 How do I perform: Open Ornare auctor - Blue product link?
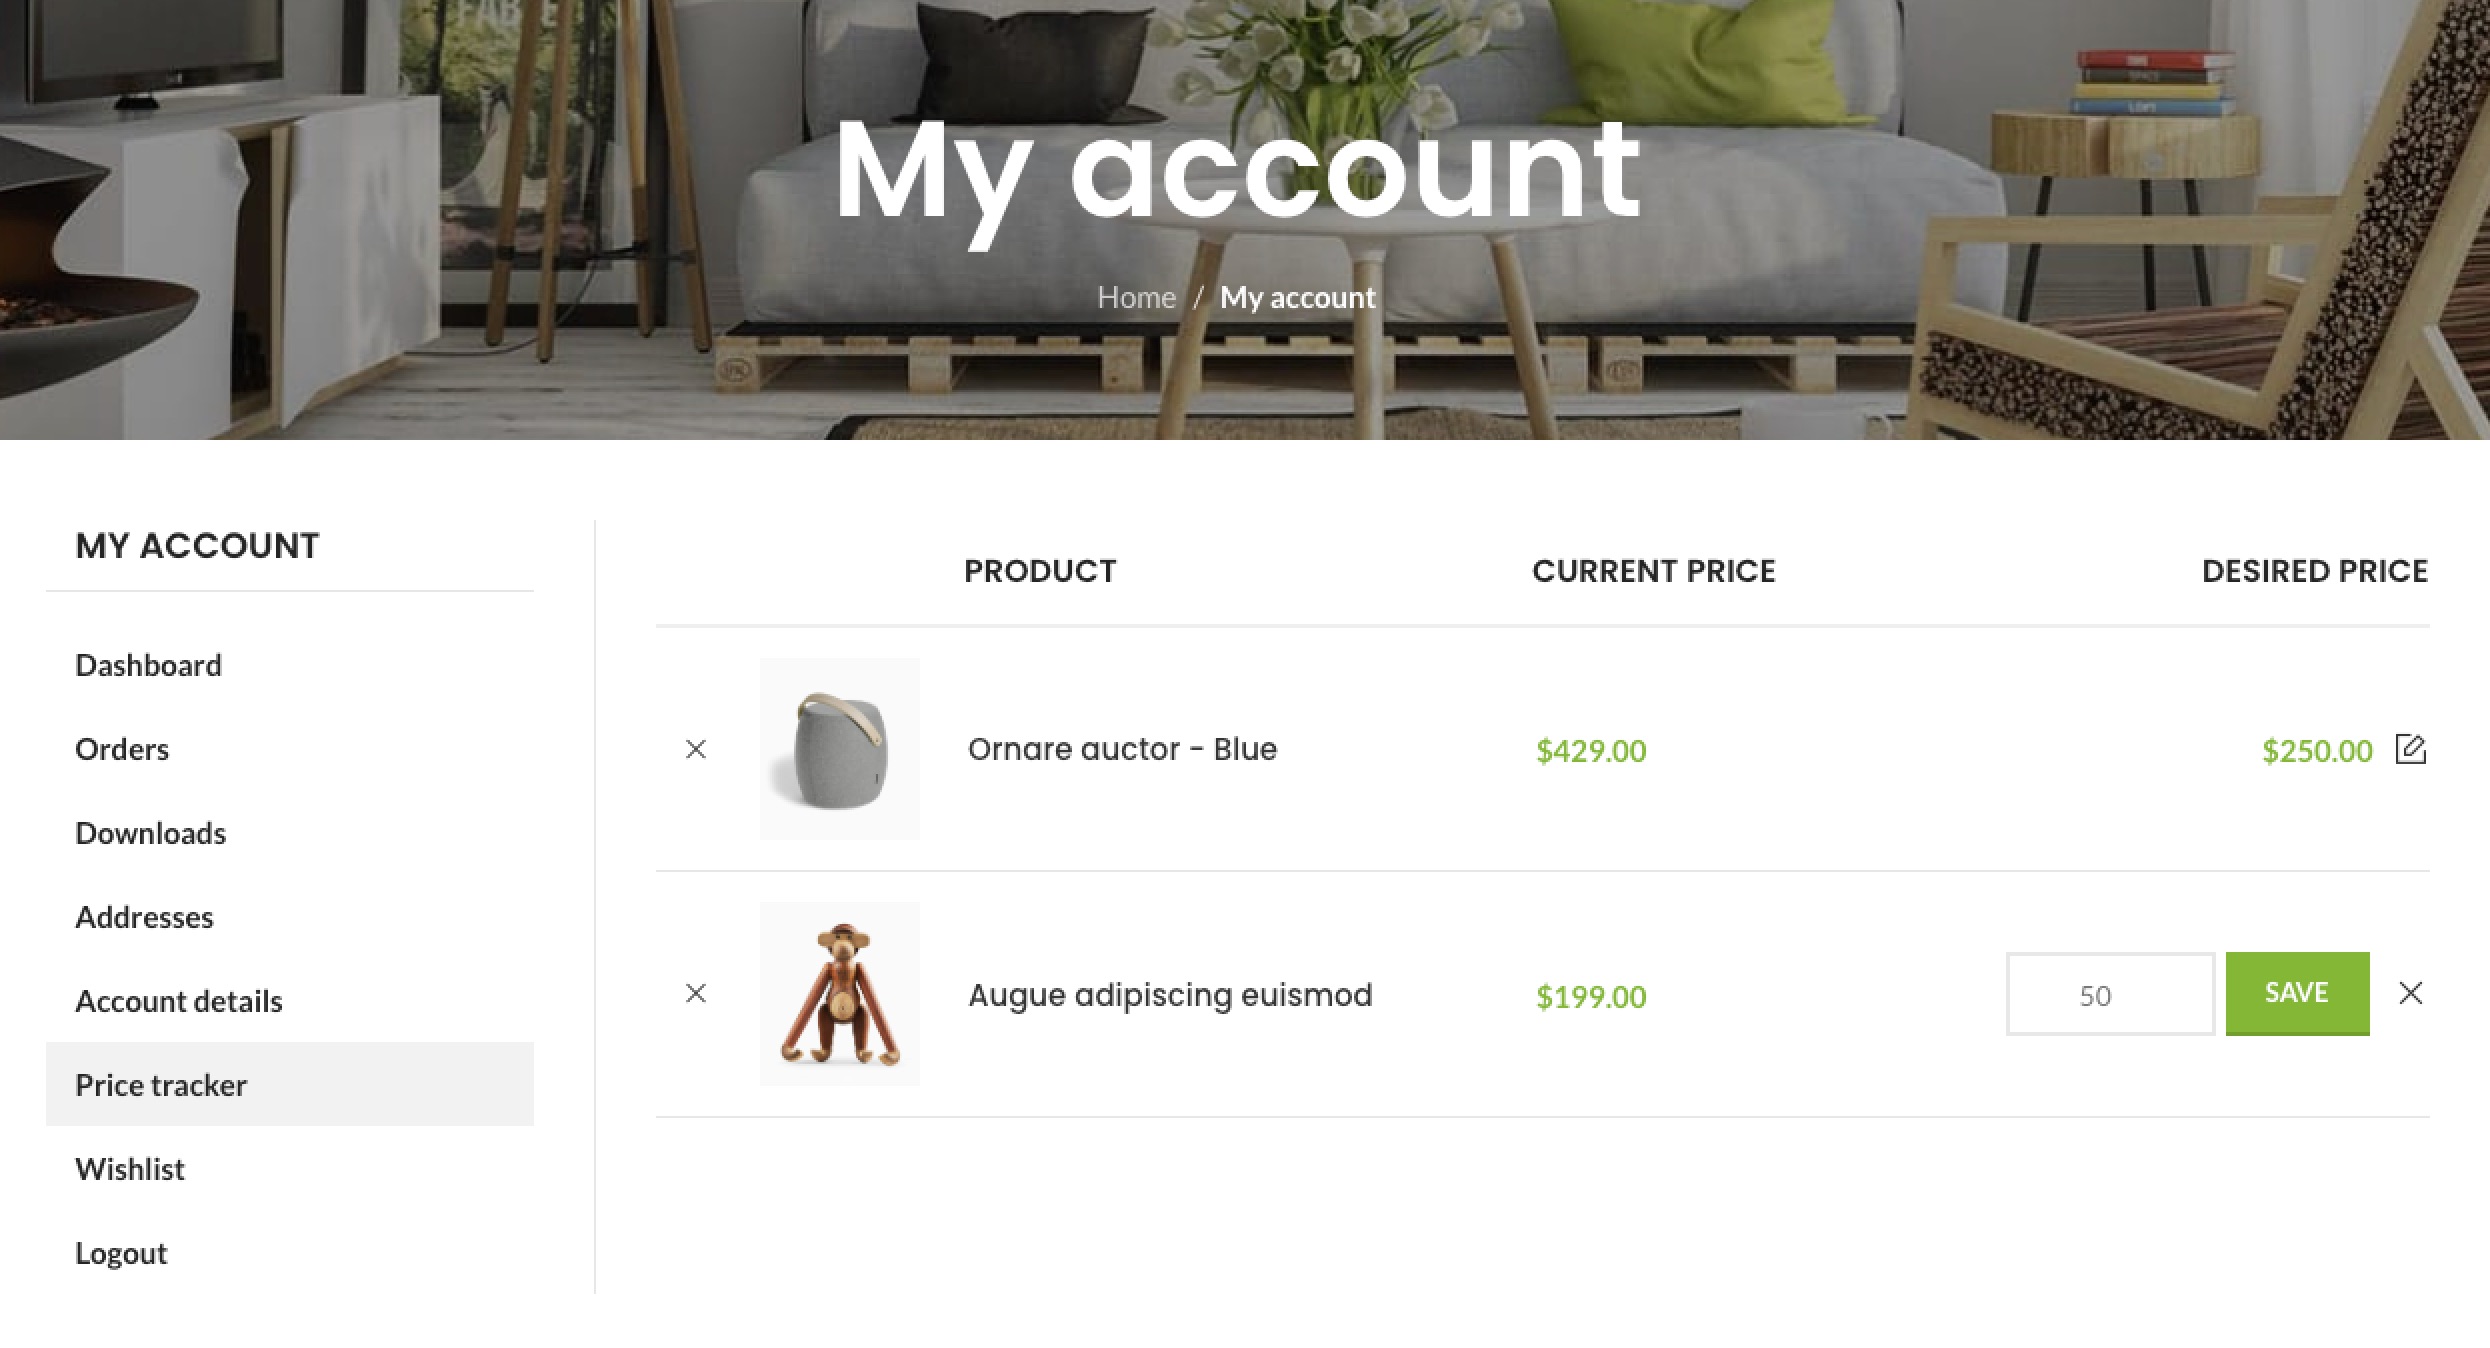pos(1122,749)
